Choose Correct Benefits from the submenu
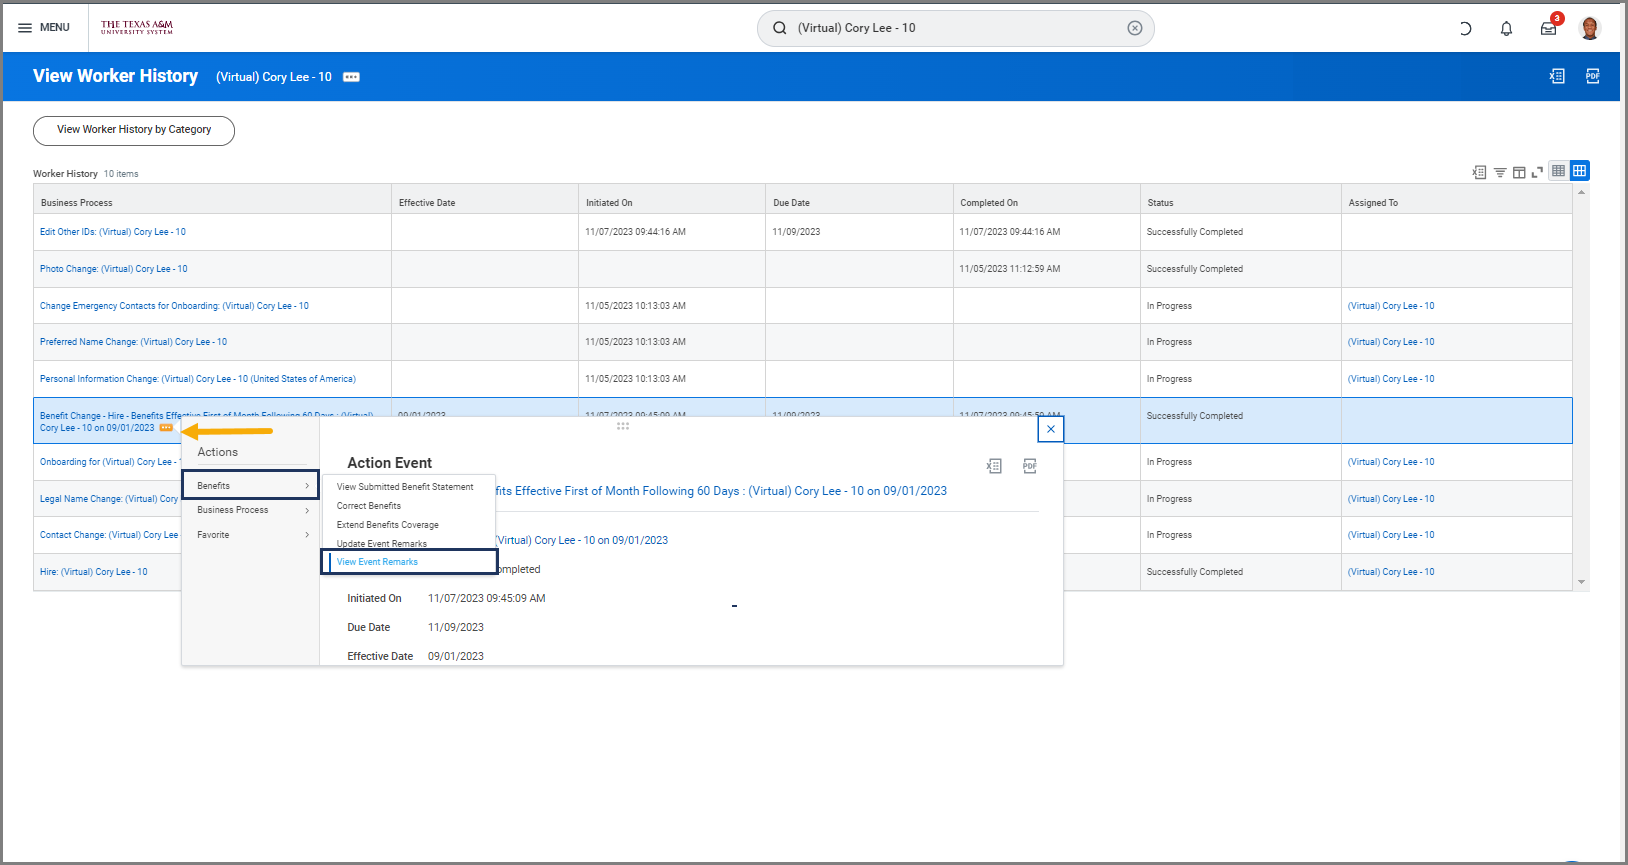The width and height of the screenshot is (1628, 865). coord(369,506)
